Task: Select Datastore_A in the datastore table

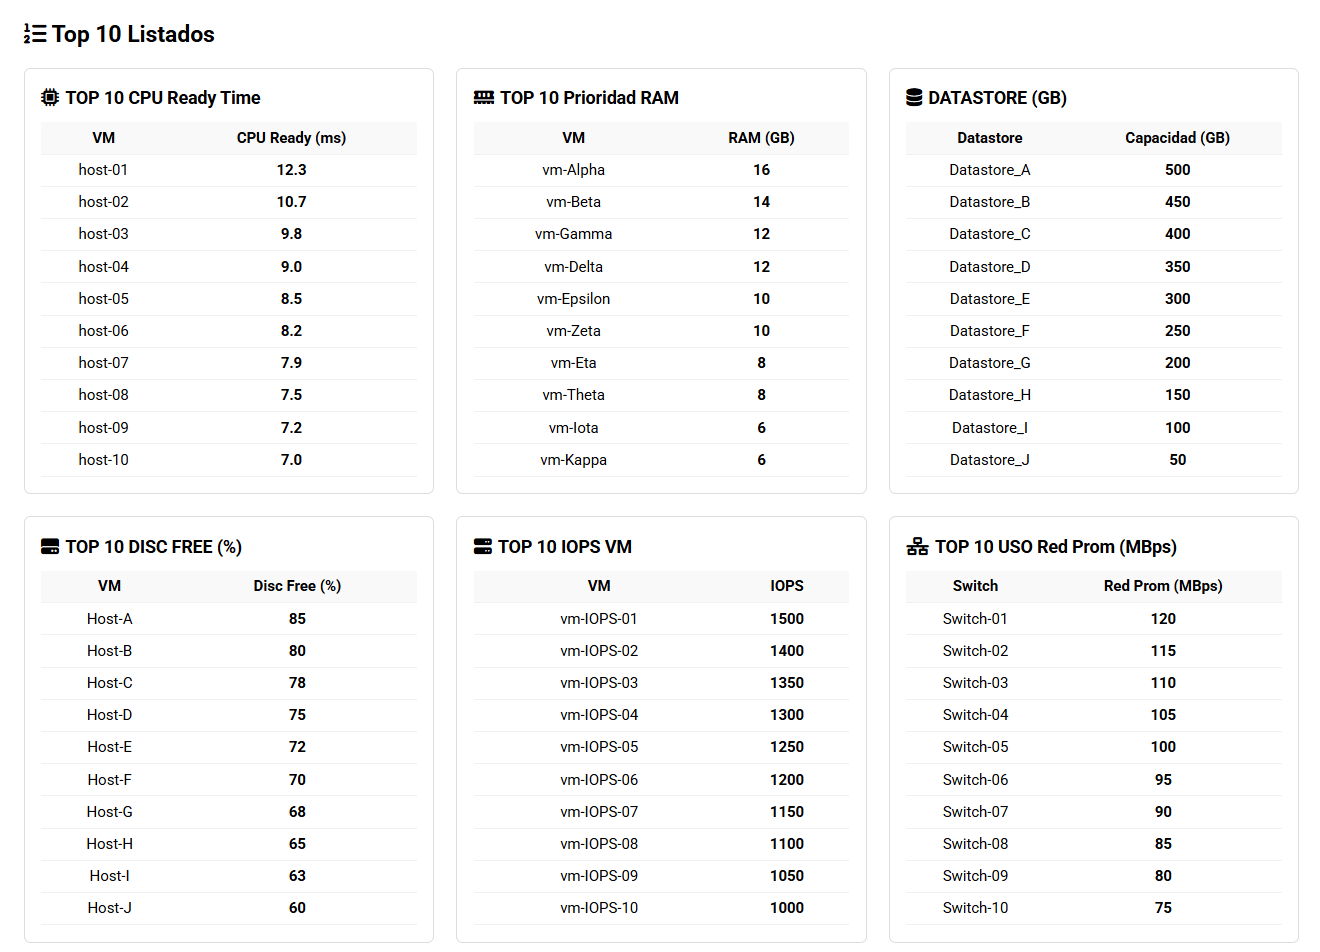Action: pos(990,170)
